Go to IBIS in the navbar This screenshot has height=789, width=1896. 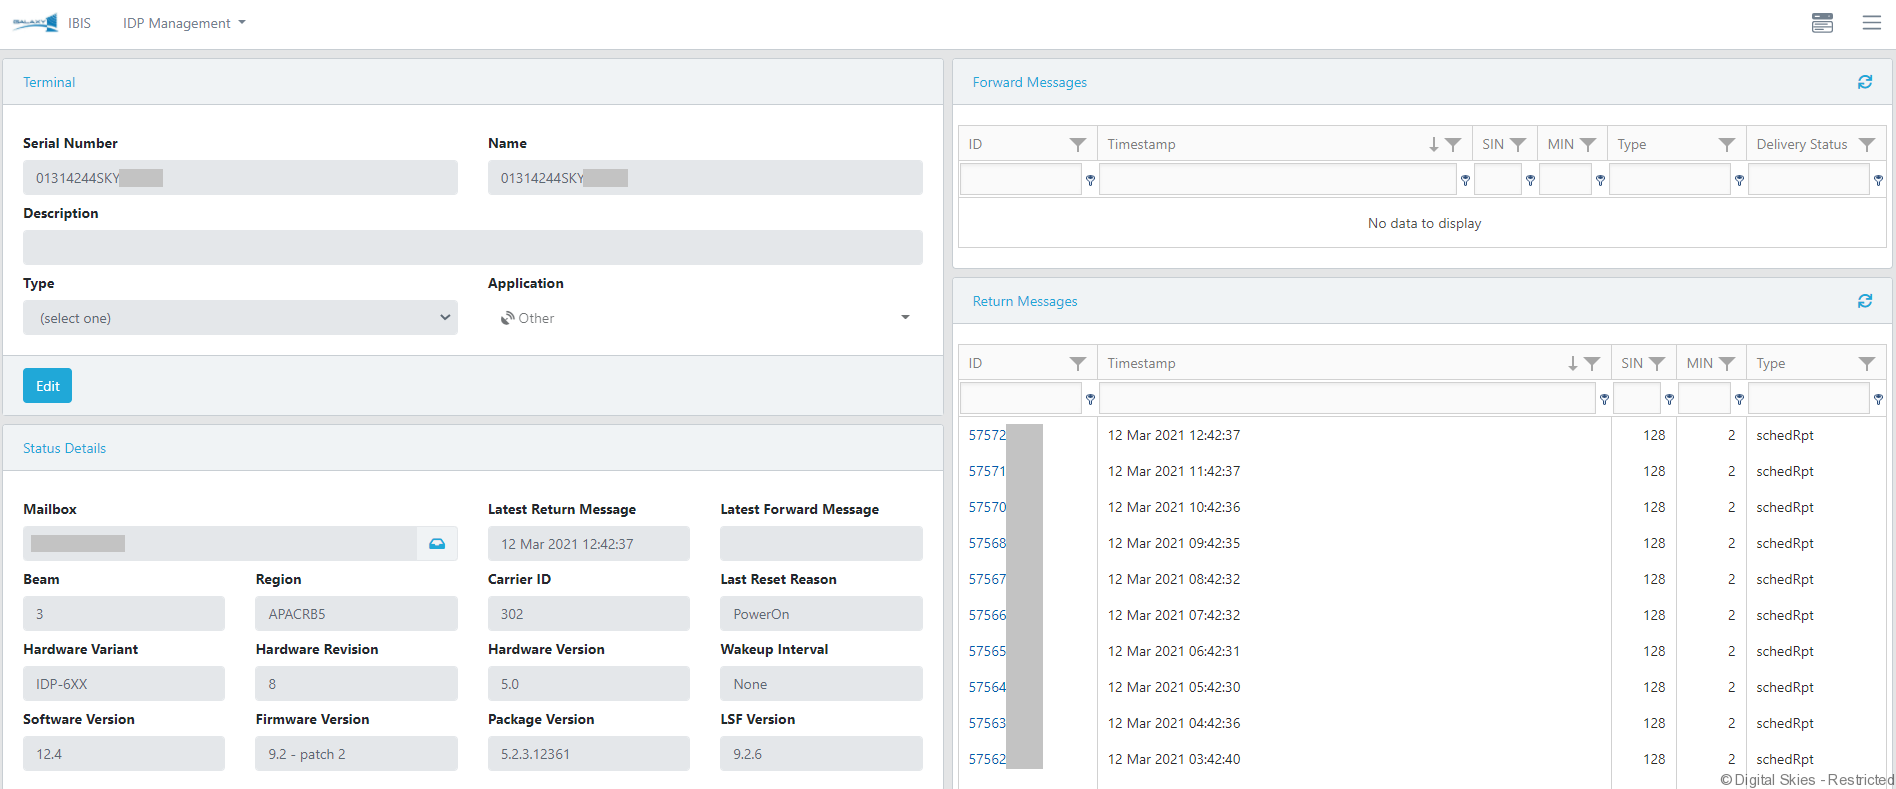coord(79,23)
